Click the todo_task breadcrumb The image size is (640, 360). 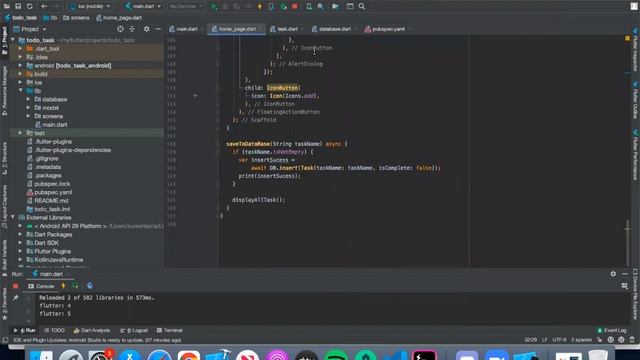point(21,18)
